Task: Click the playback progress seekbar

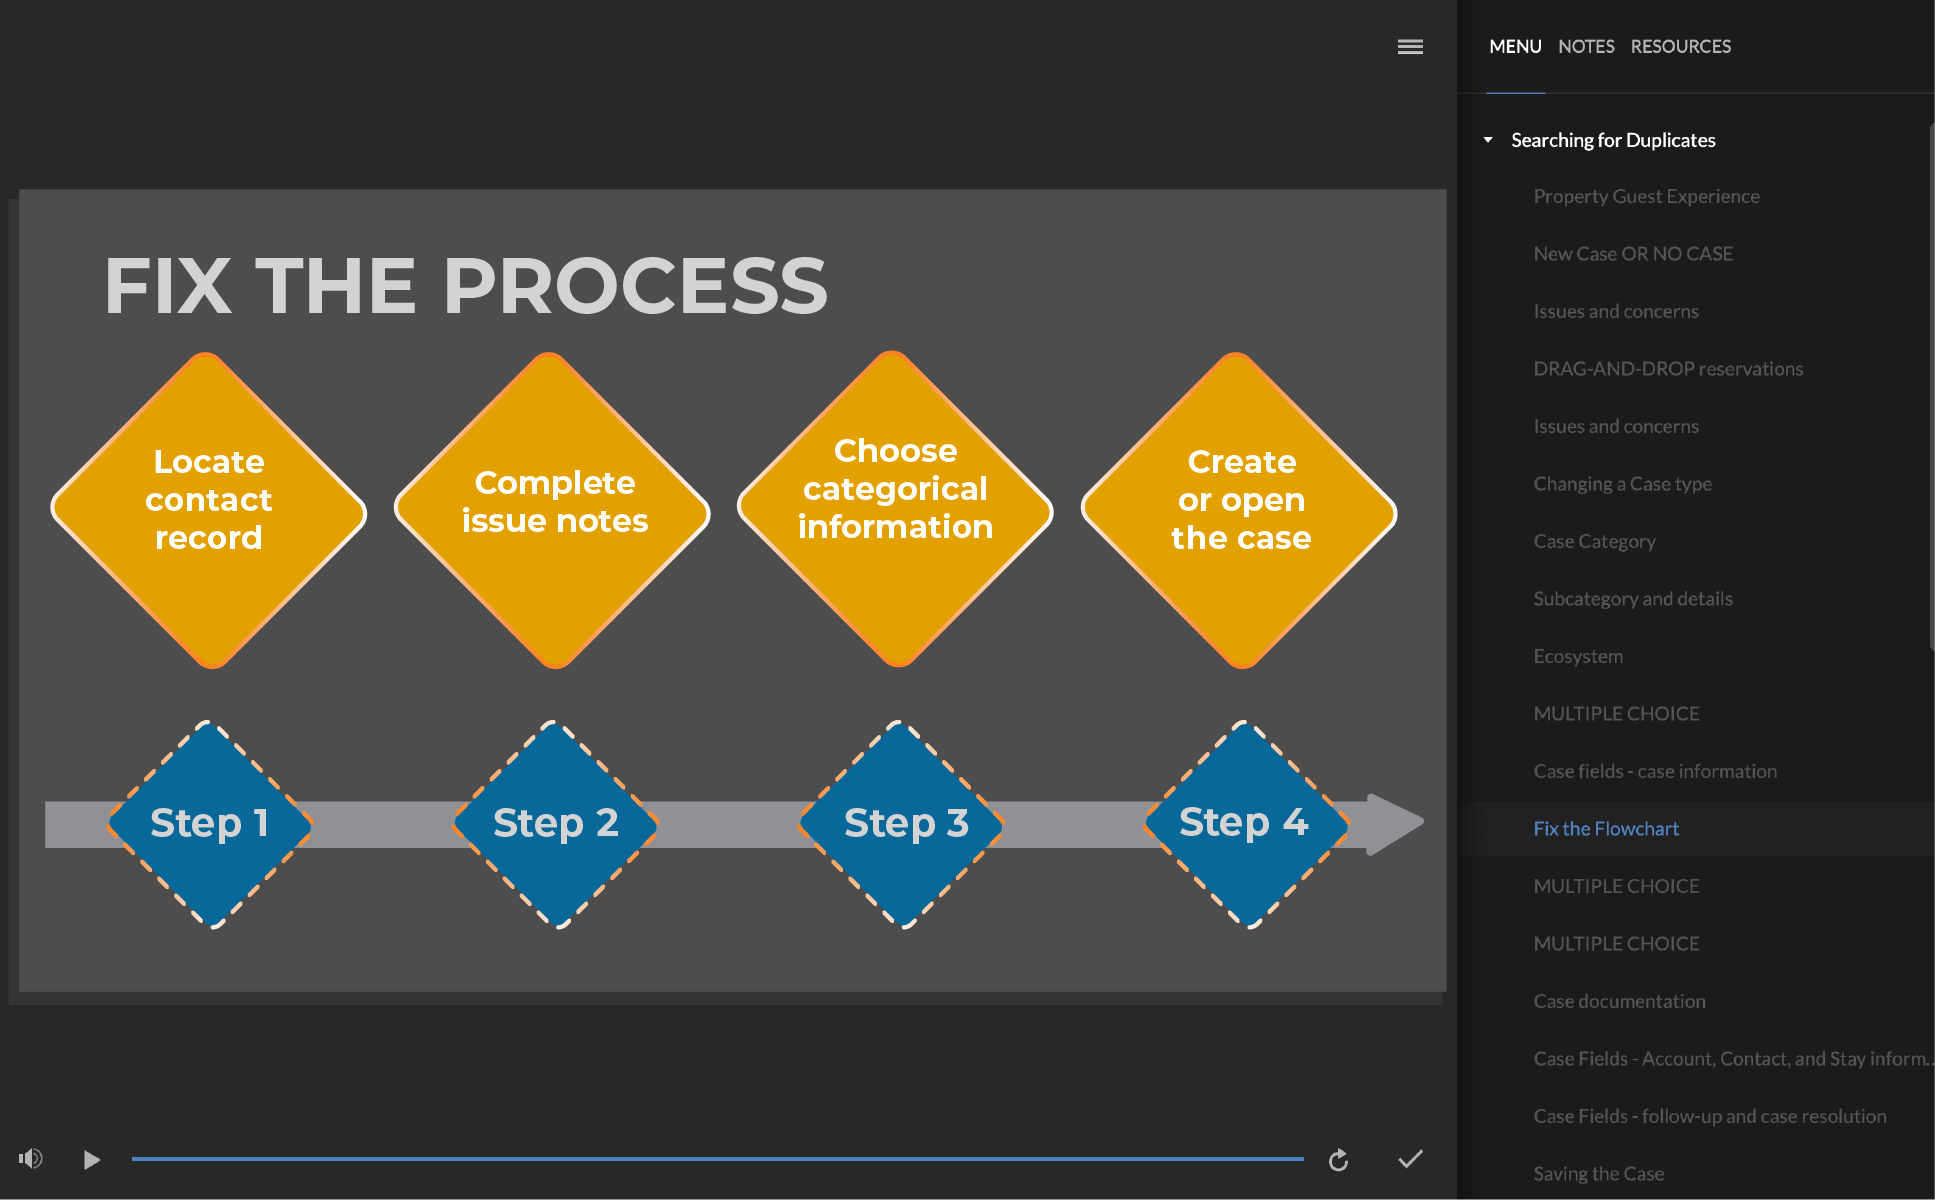Action: (717, 1159)
